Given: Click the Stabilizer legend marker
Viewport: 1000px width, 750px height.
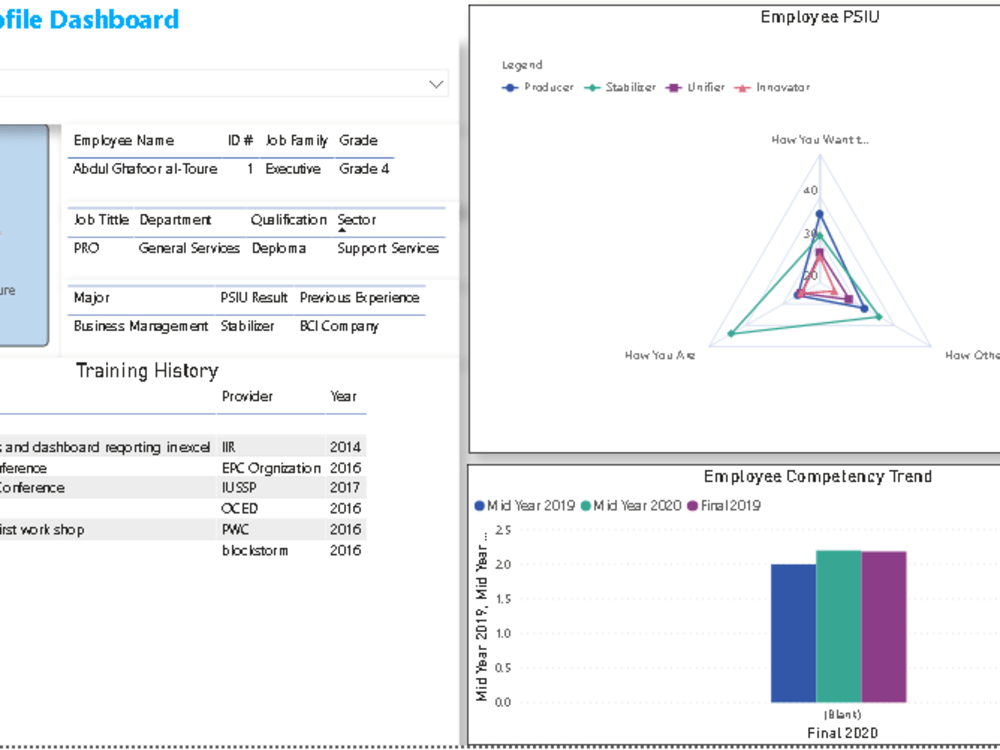Looking at the screenshot, I should pos(592,88).
